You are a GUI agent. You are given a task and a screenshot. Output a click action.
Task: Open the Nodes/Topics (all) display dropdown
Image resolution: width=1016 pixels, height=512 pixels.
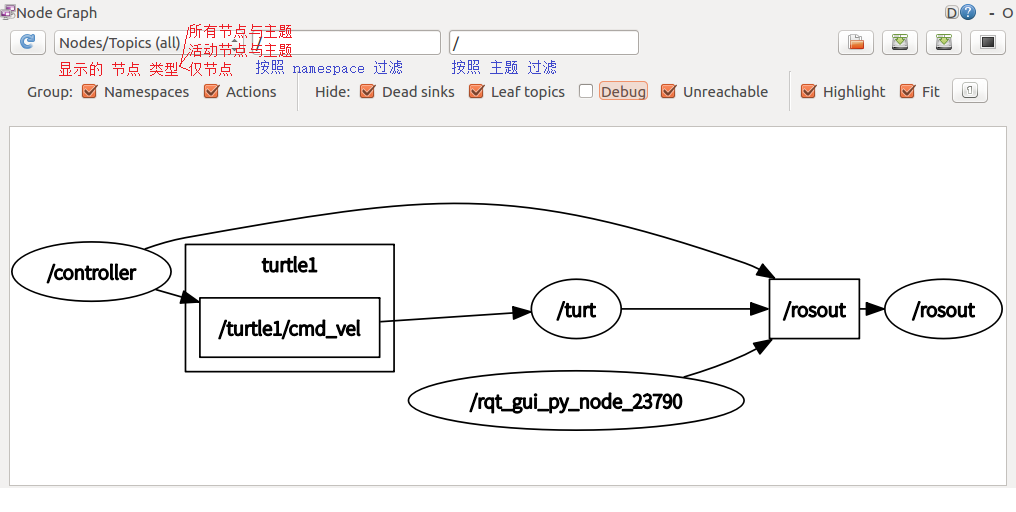(150, 43)
